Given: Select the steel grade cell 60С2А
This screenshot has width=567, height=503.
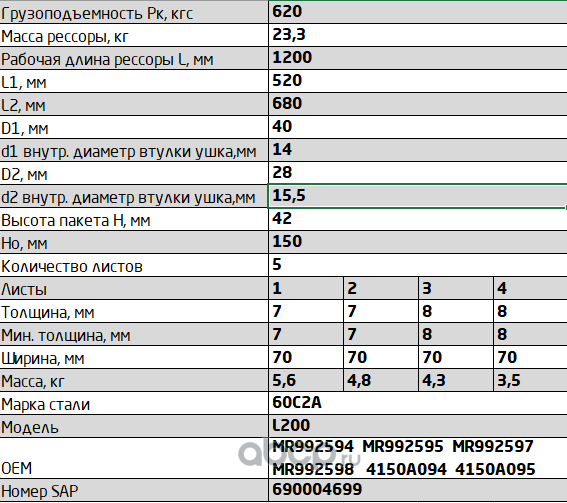Looking at the screenshot, I should coord(418,403).
